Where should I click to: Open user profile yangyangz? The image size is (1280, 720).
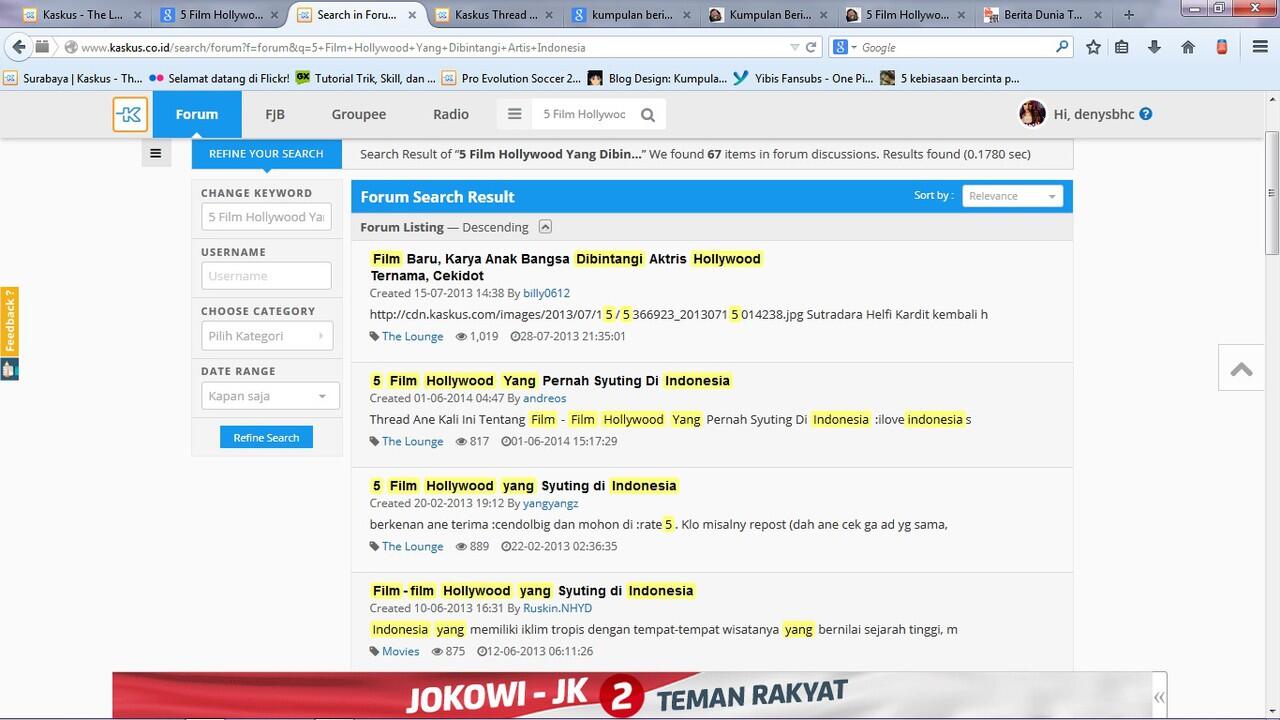click(x=552, y=503)
